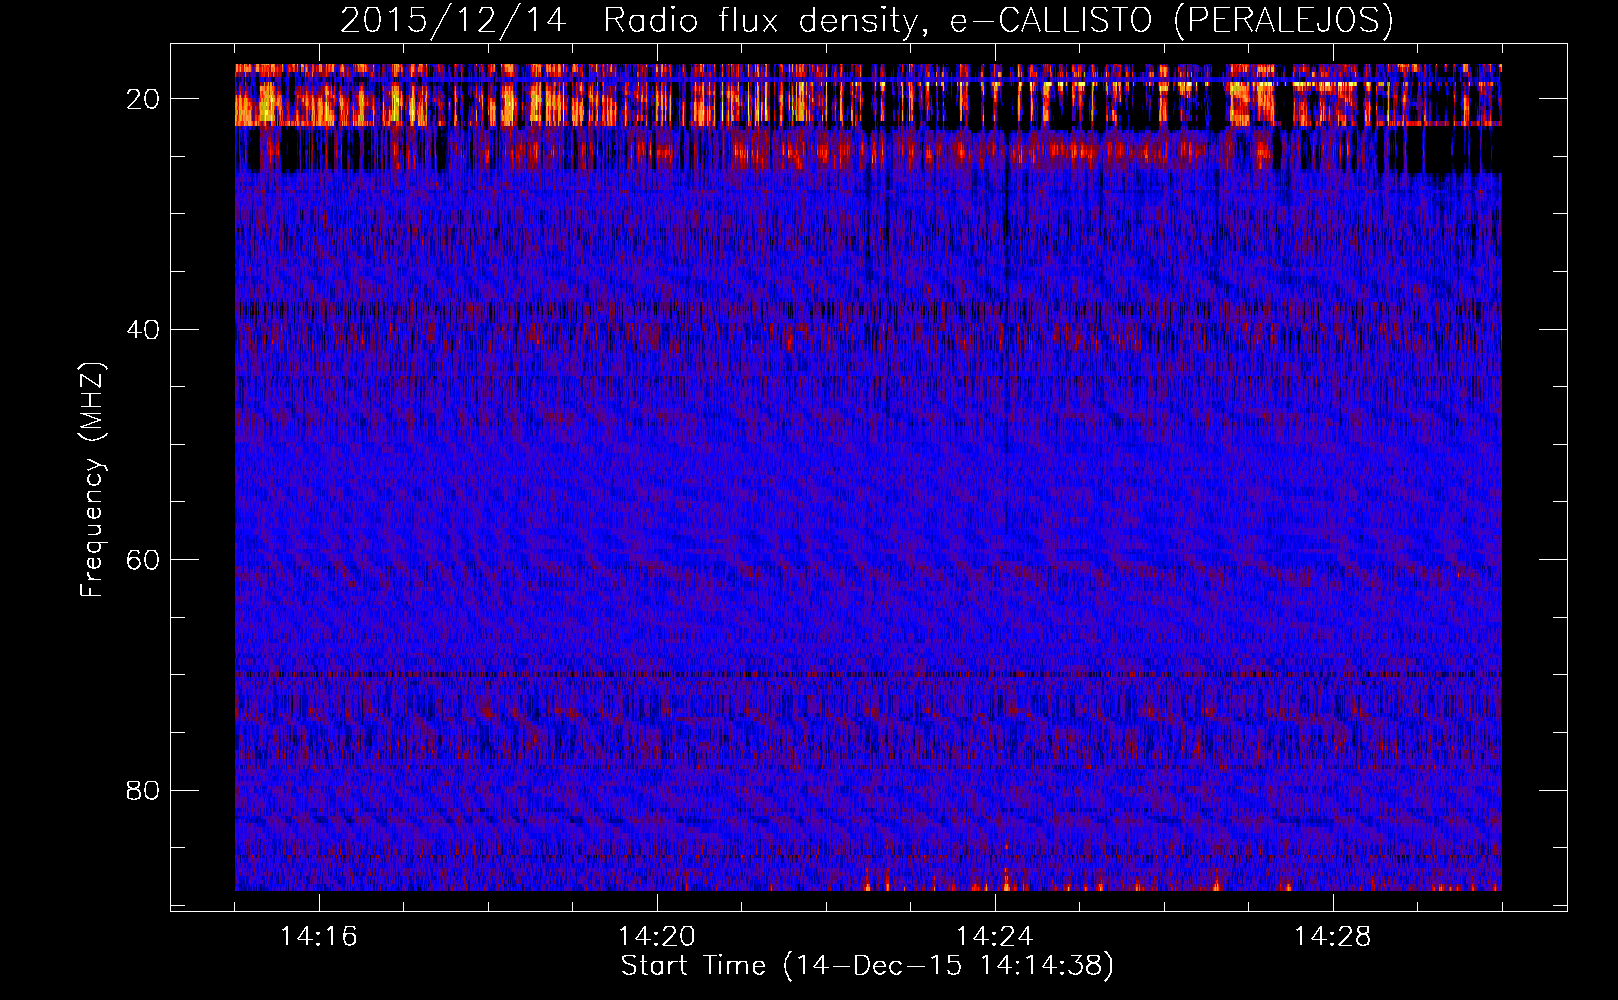Viewport: 1618px width, 1000px height.
Task: Click the dark striped band near 38 MHz
Action: [868, 309]
